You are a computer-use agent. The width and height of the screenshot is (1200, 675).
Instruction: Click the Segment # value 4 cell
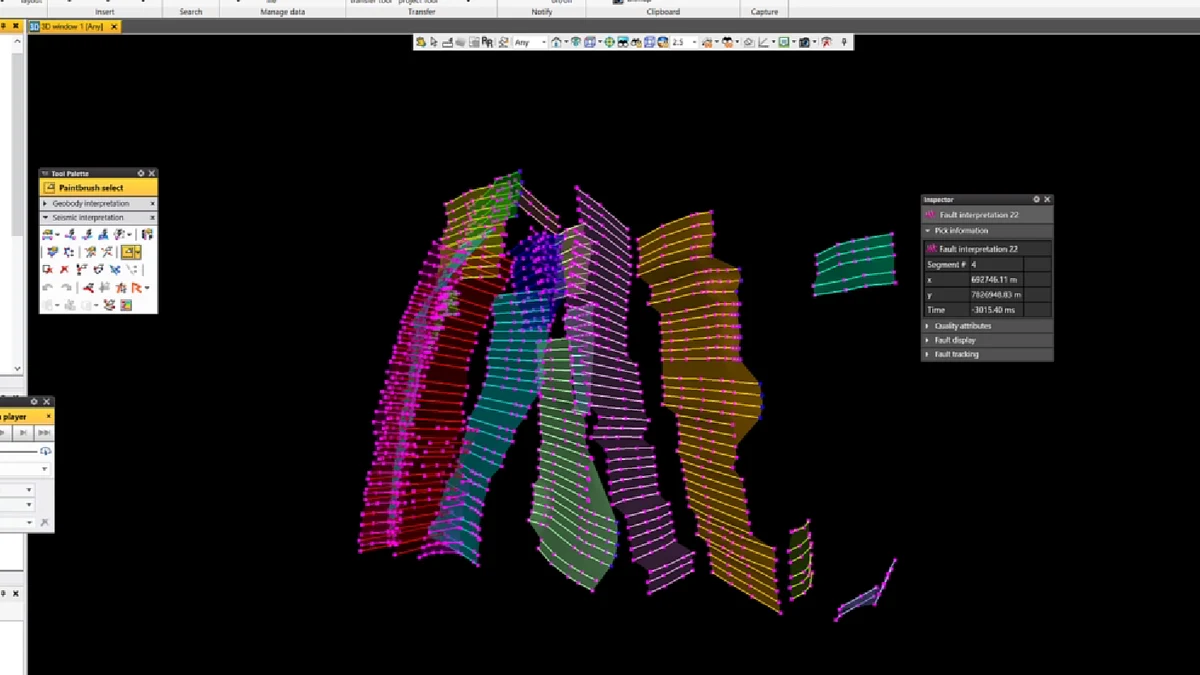click(997, 265)
